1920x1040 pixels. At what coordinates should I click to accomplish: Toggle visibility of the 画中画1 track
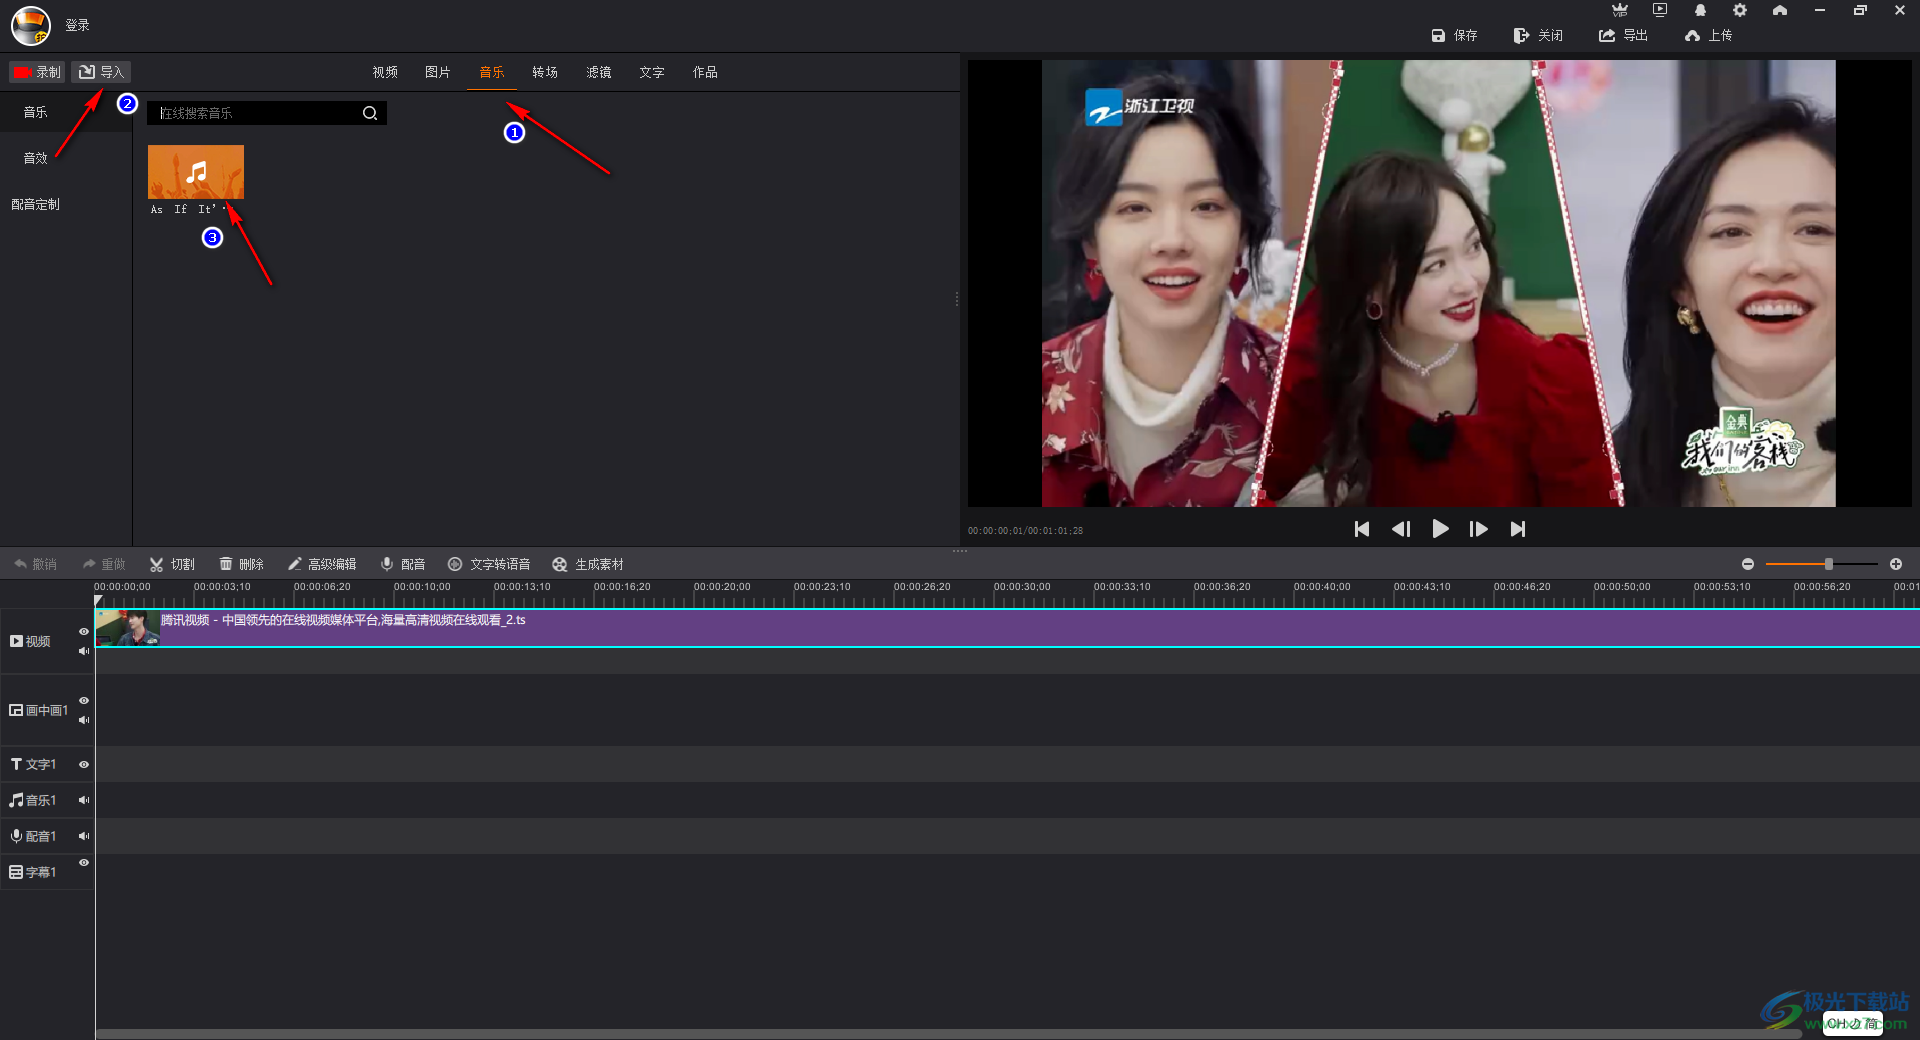[84, 700]
